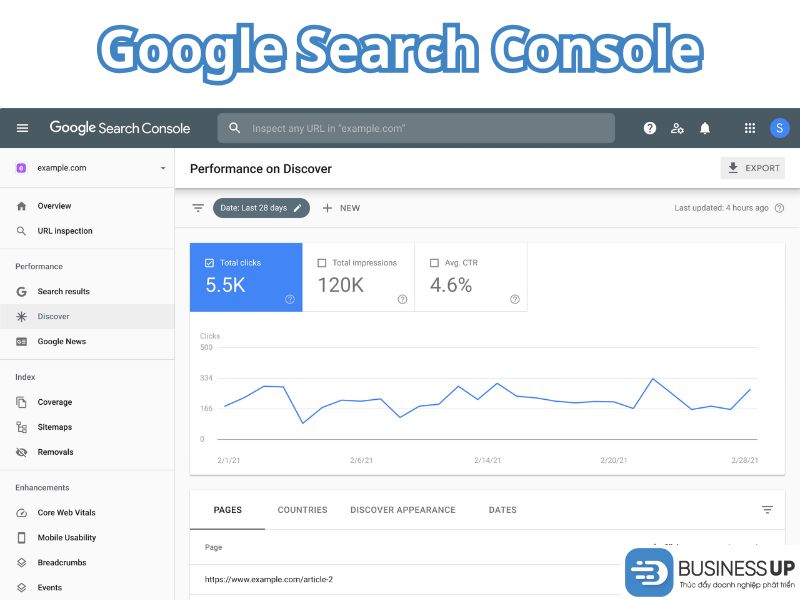This screenshot has height=600, width=800.
Task: Switch to the DISCOVER APPEARANCE tab
Action: (x=403, y=510)
